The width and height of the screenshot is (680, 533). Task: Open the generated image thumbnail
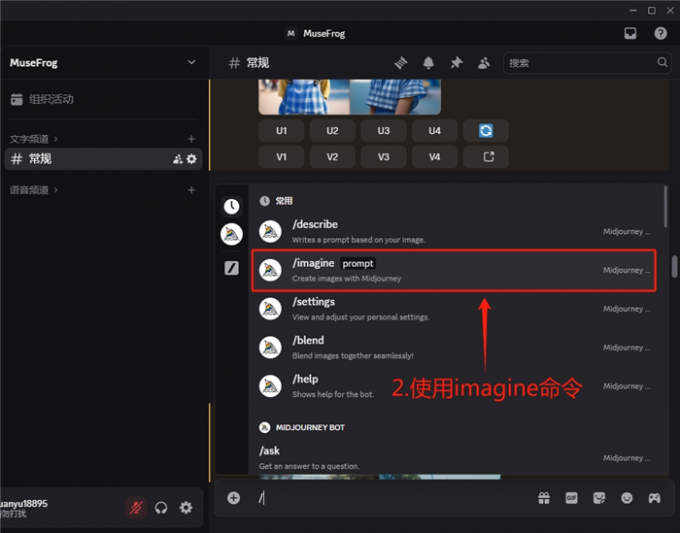pos(350,97)
